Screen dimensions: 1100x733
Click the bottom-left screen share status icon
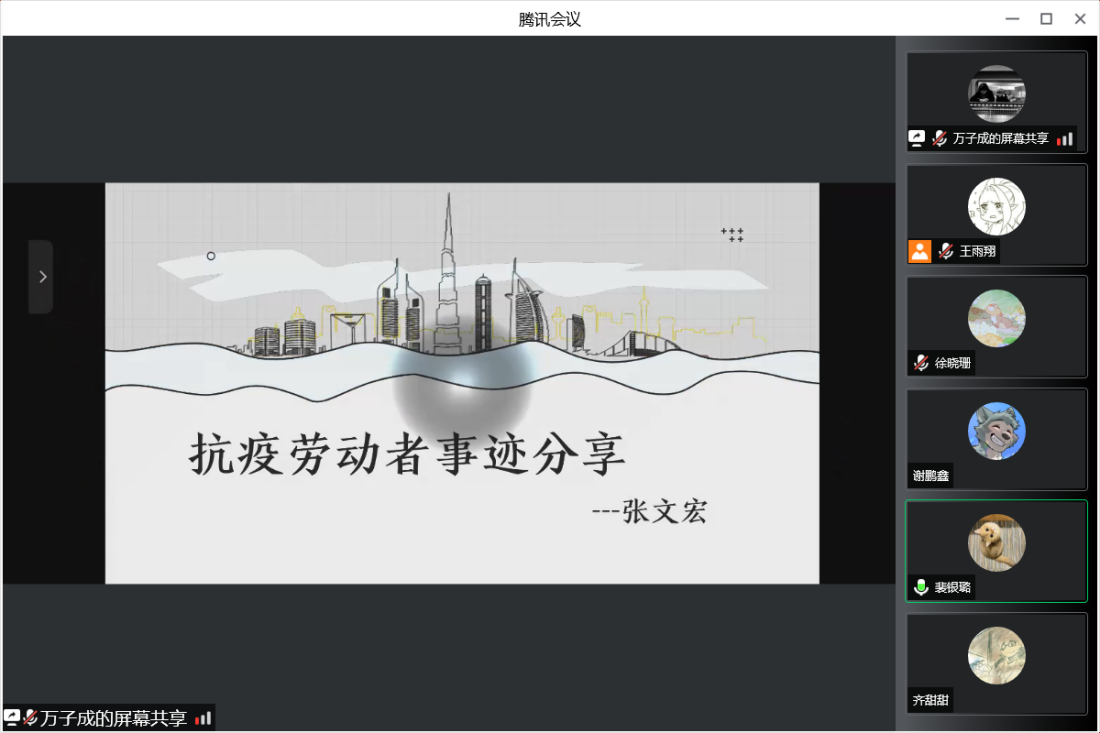pyautogui.click(x=12, y=718)
